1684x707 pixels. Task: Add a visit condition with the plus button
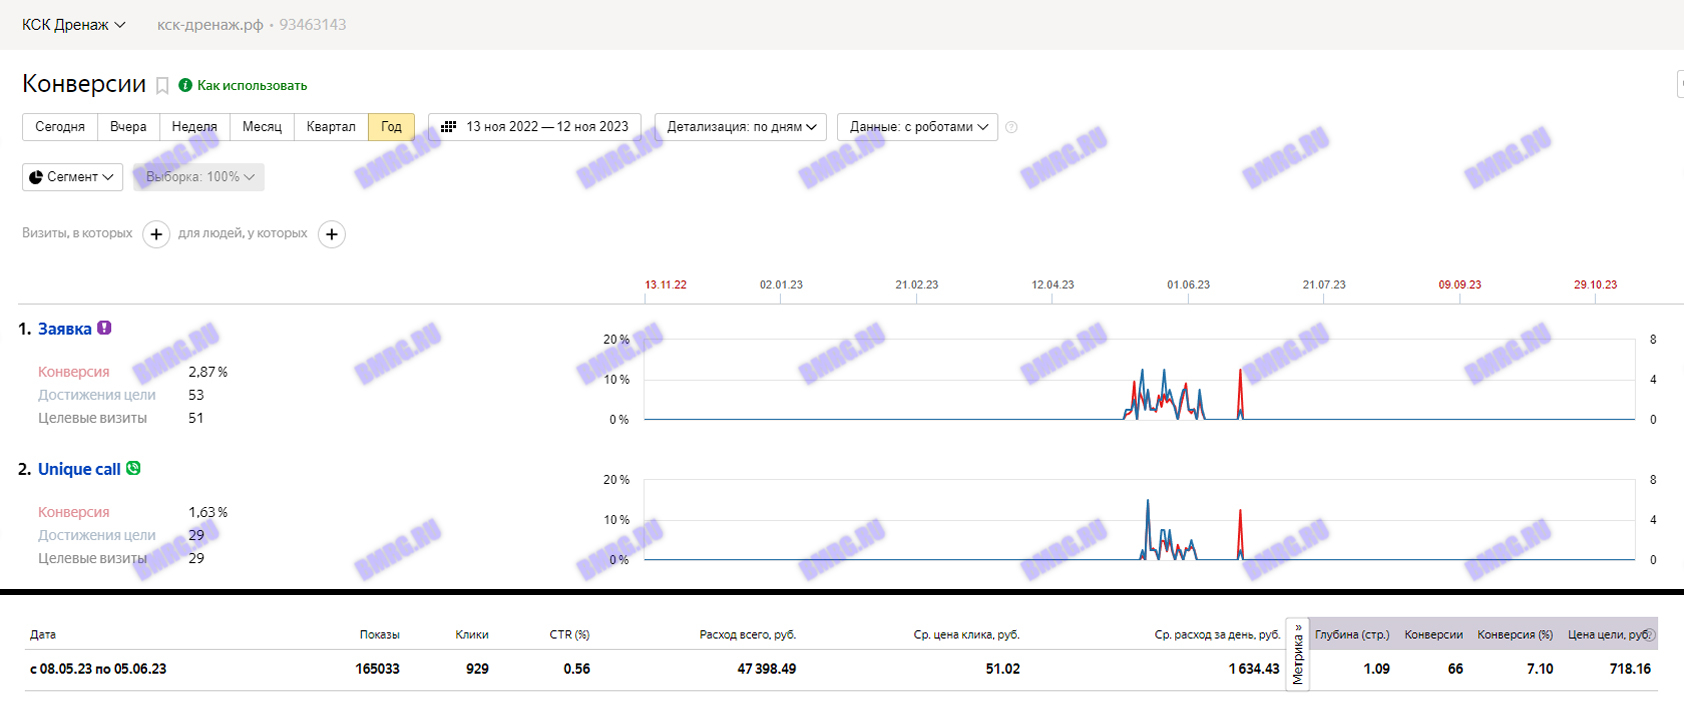pyautogui.click(x=156, y=234)
